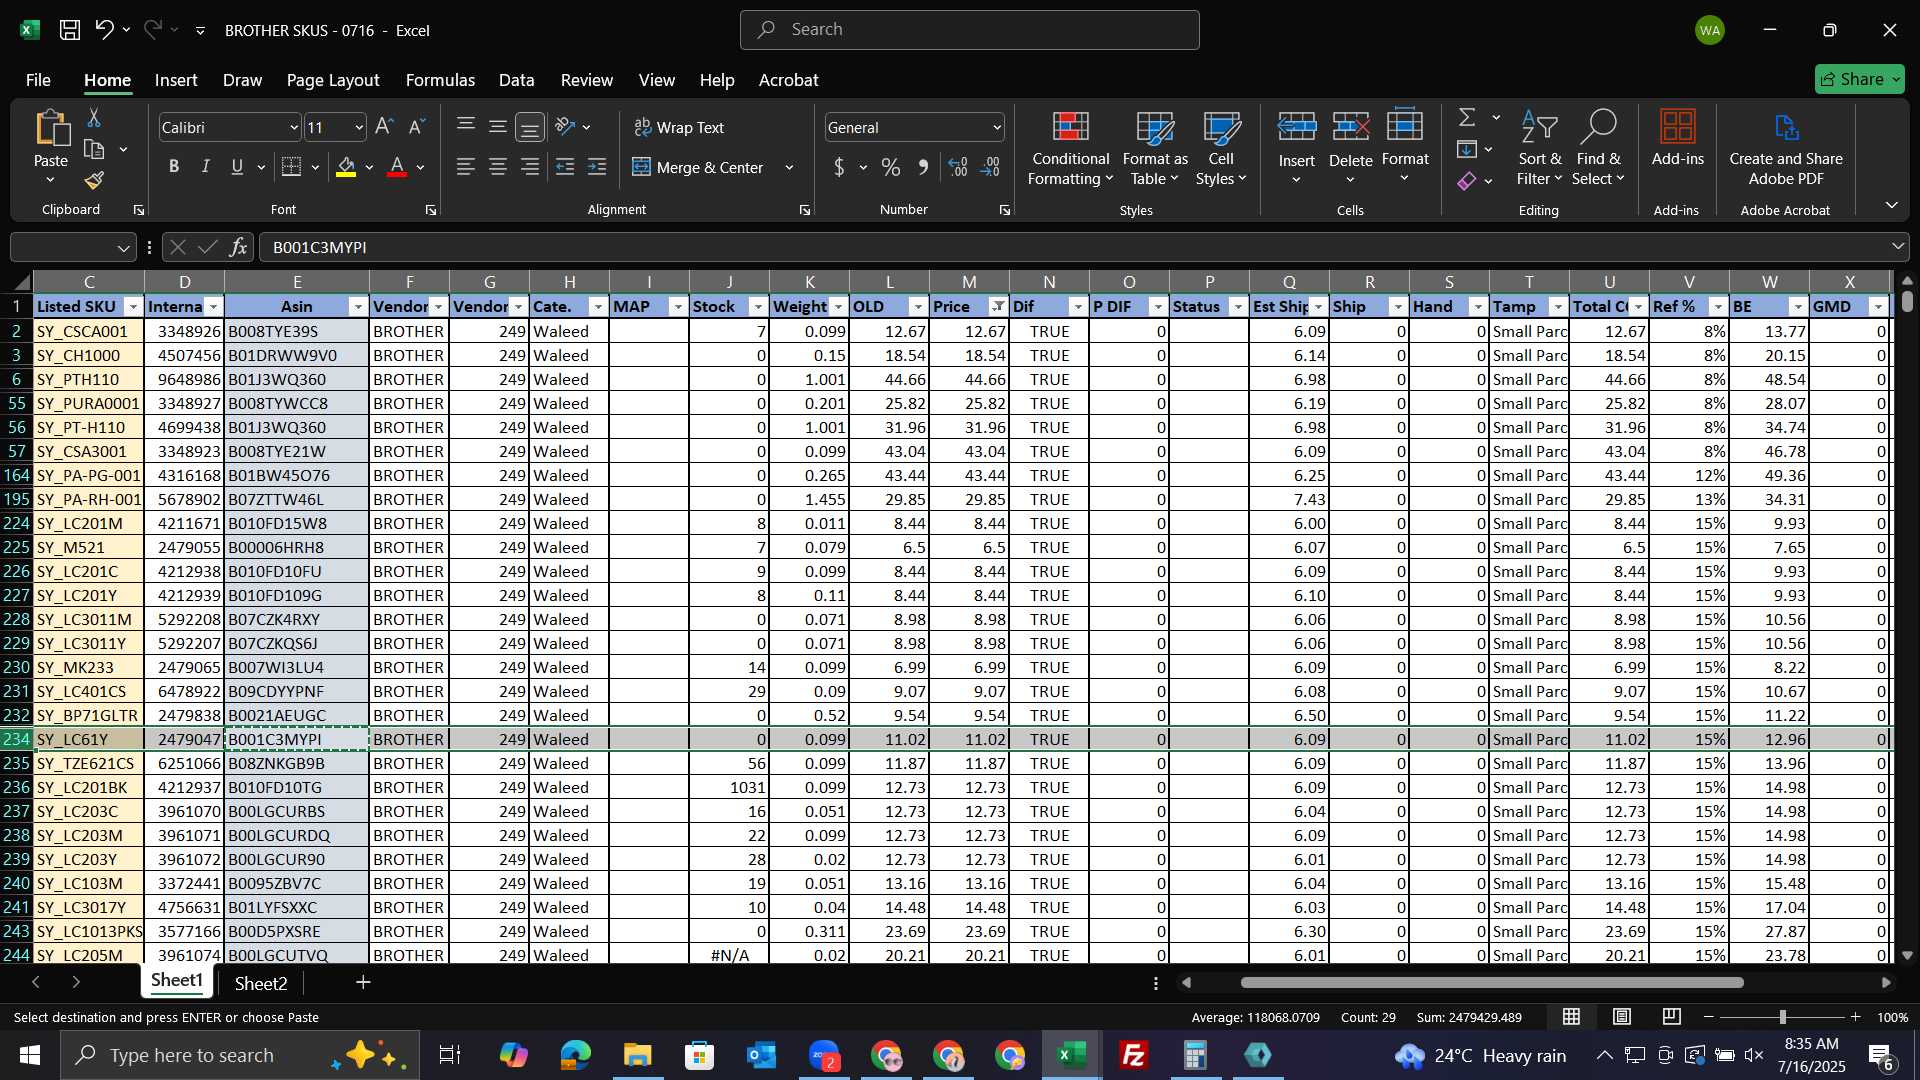The width and height of the screenshot is (1920, 1080).
Task: Click the Decrease Decimal icon
Action: 991,167
